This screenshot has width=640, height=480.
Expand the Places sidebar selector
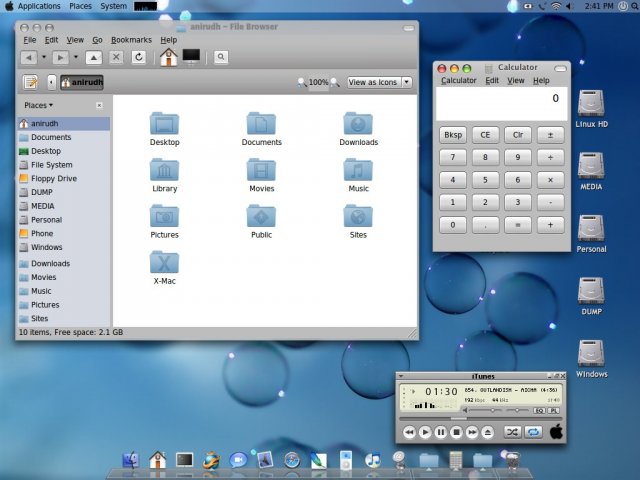pos(38,105)
